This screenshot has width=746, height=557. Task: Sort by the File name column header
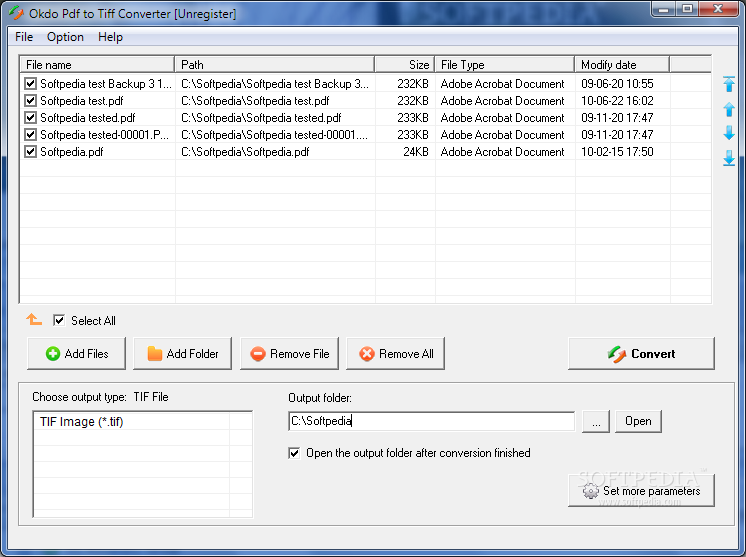[x=97, y=65]
